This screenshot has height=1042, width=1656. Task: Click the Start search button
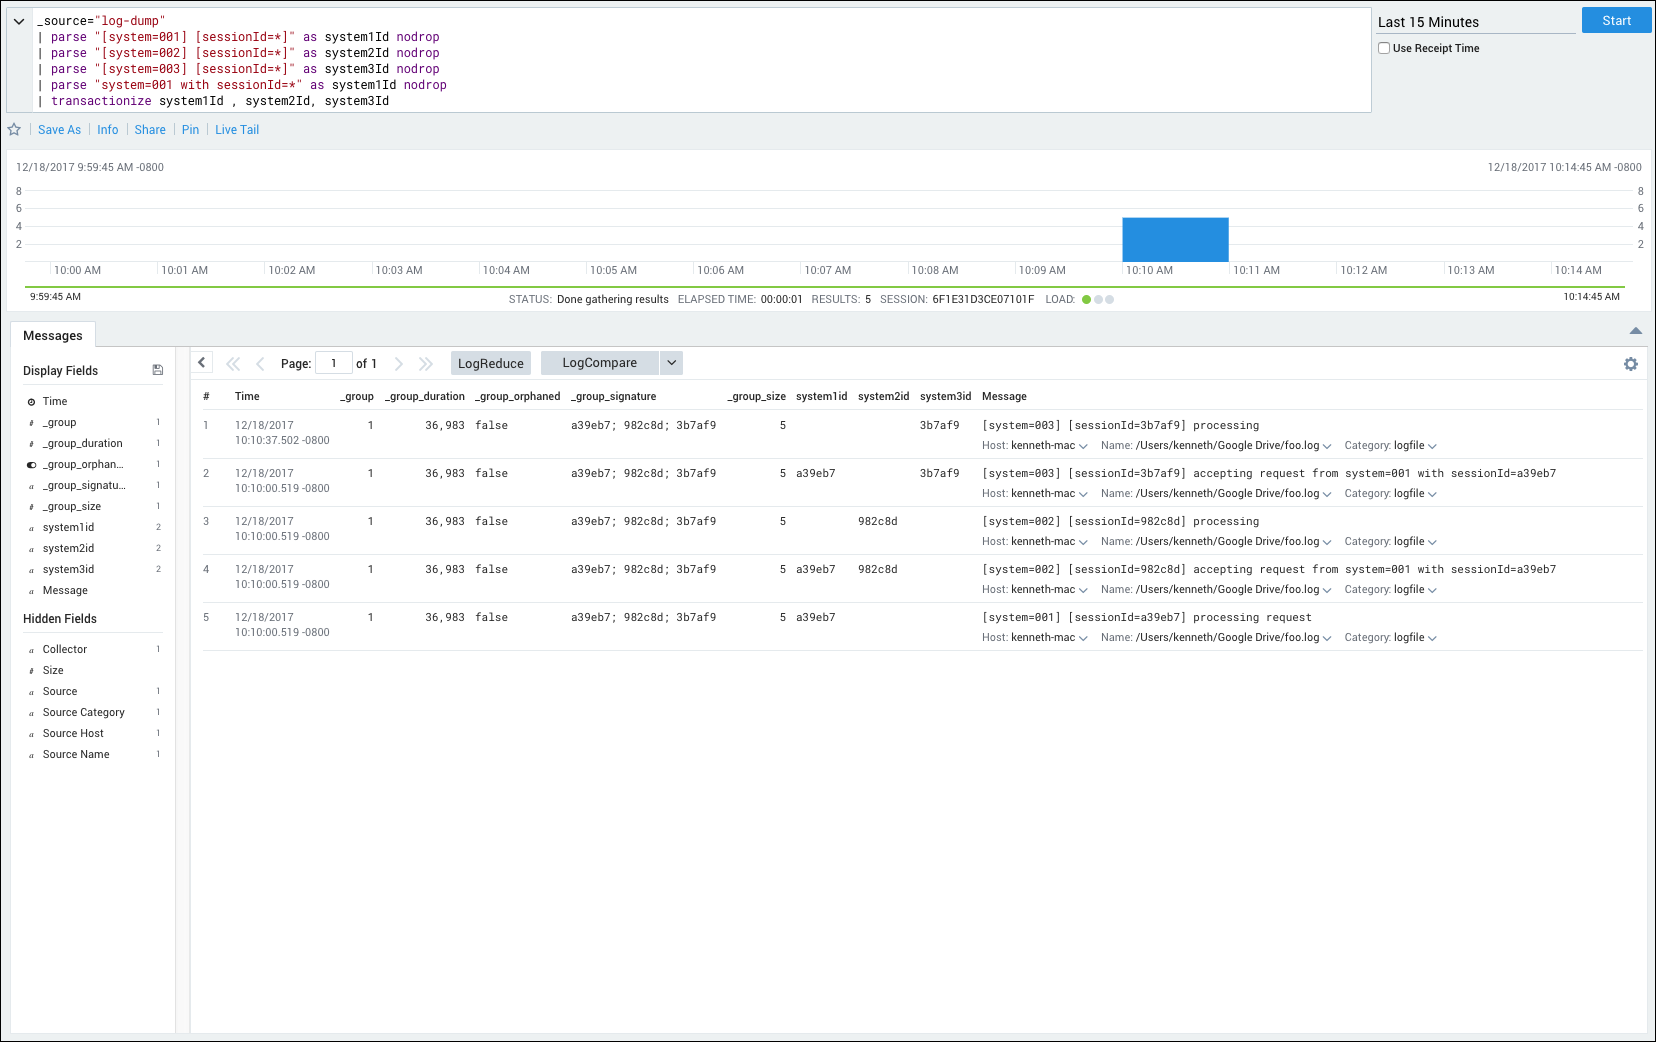click(1616, 21)
